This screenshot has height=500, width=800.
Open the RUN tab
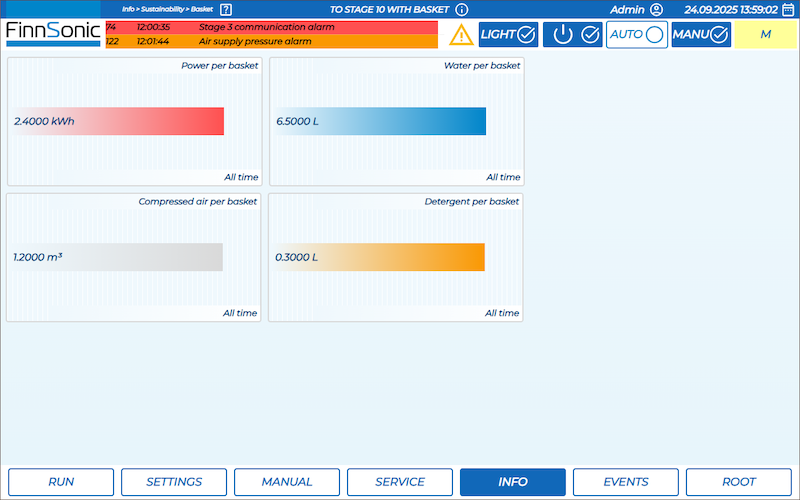pyautogui.click(x=61, y=482)
